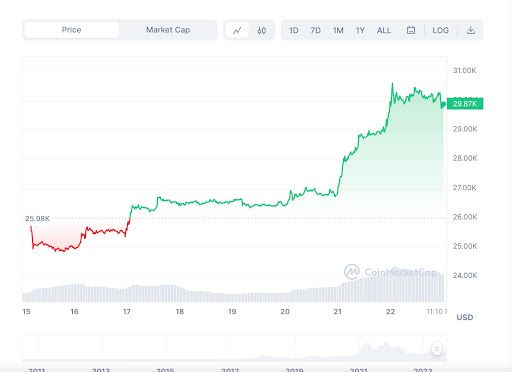Image resolution: width=512 pixels, height=372 pixels.
Task: Click the range selector pause handle
Action: (x=437, y=349)
